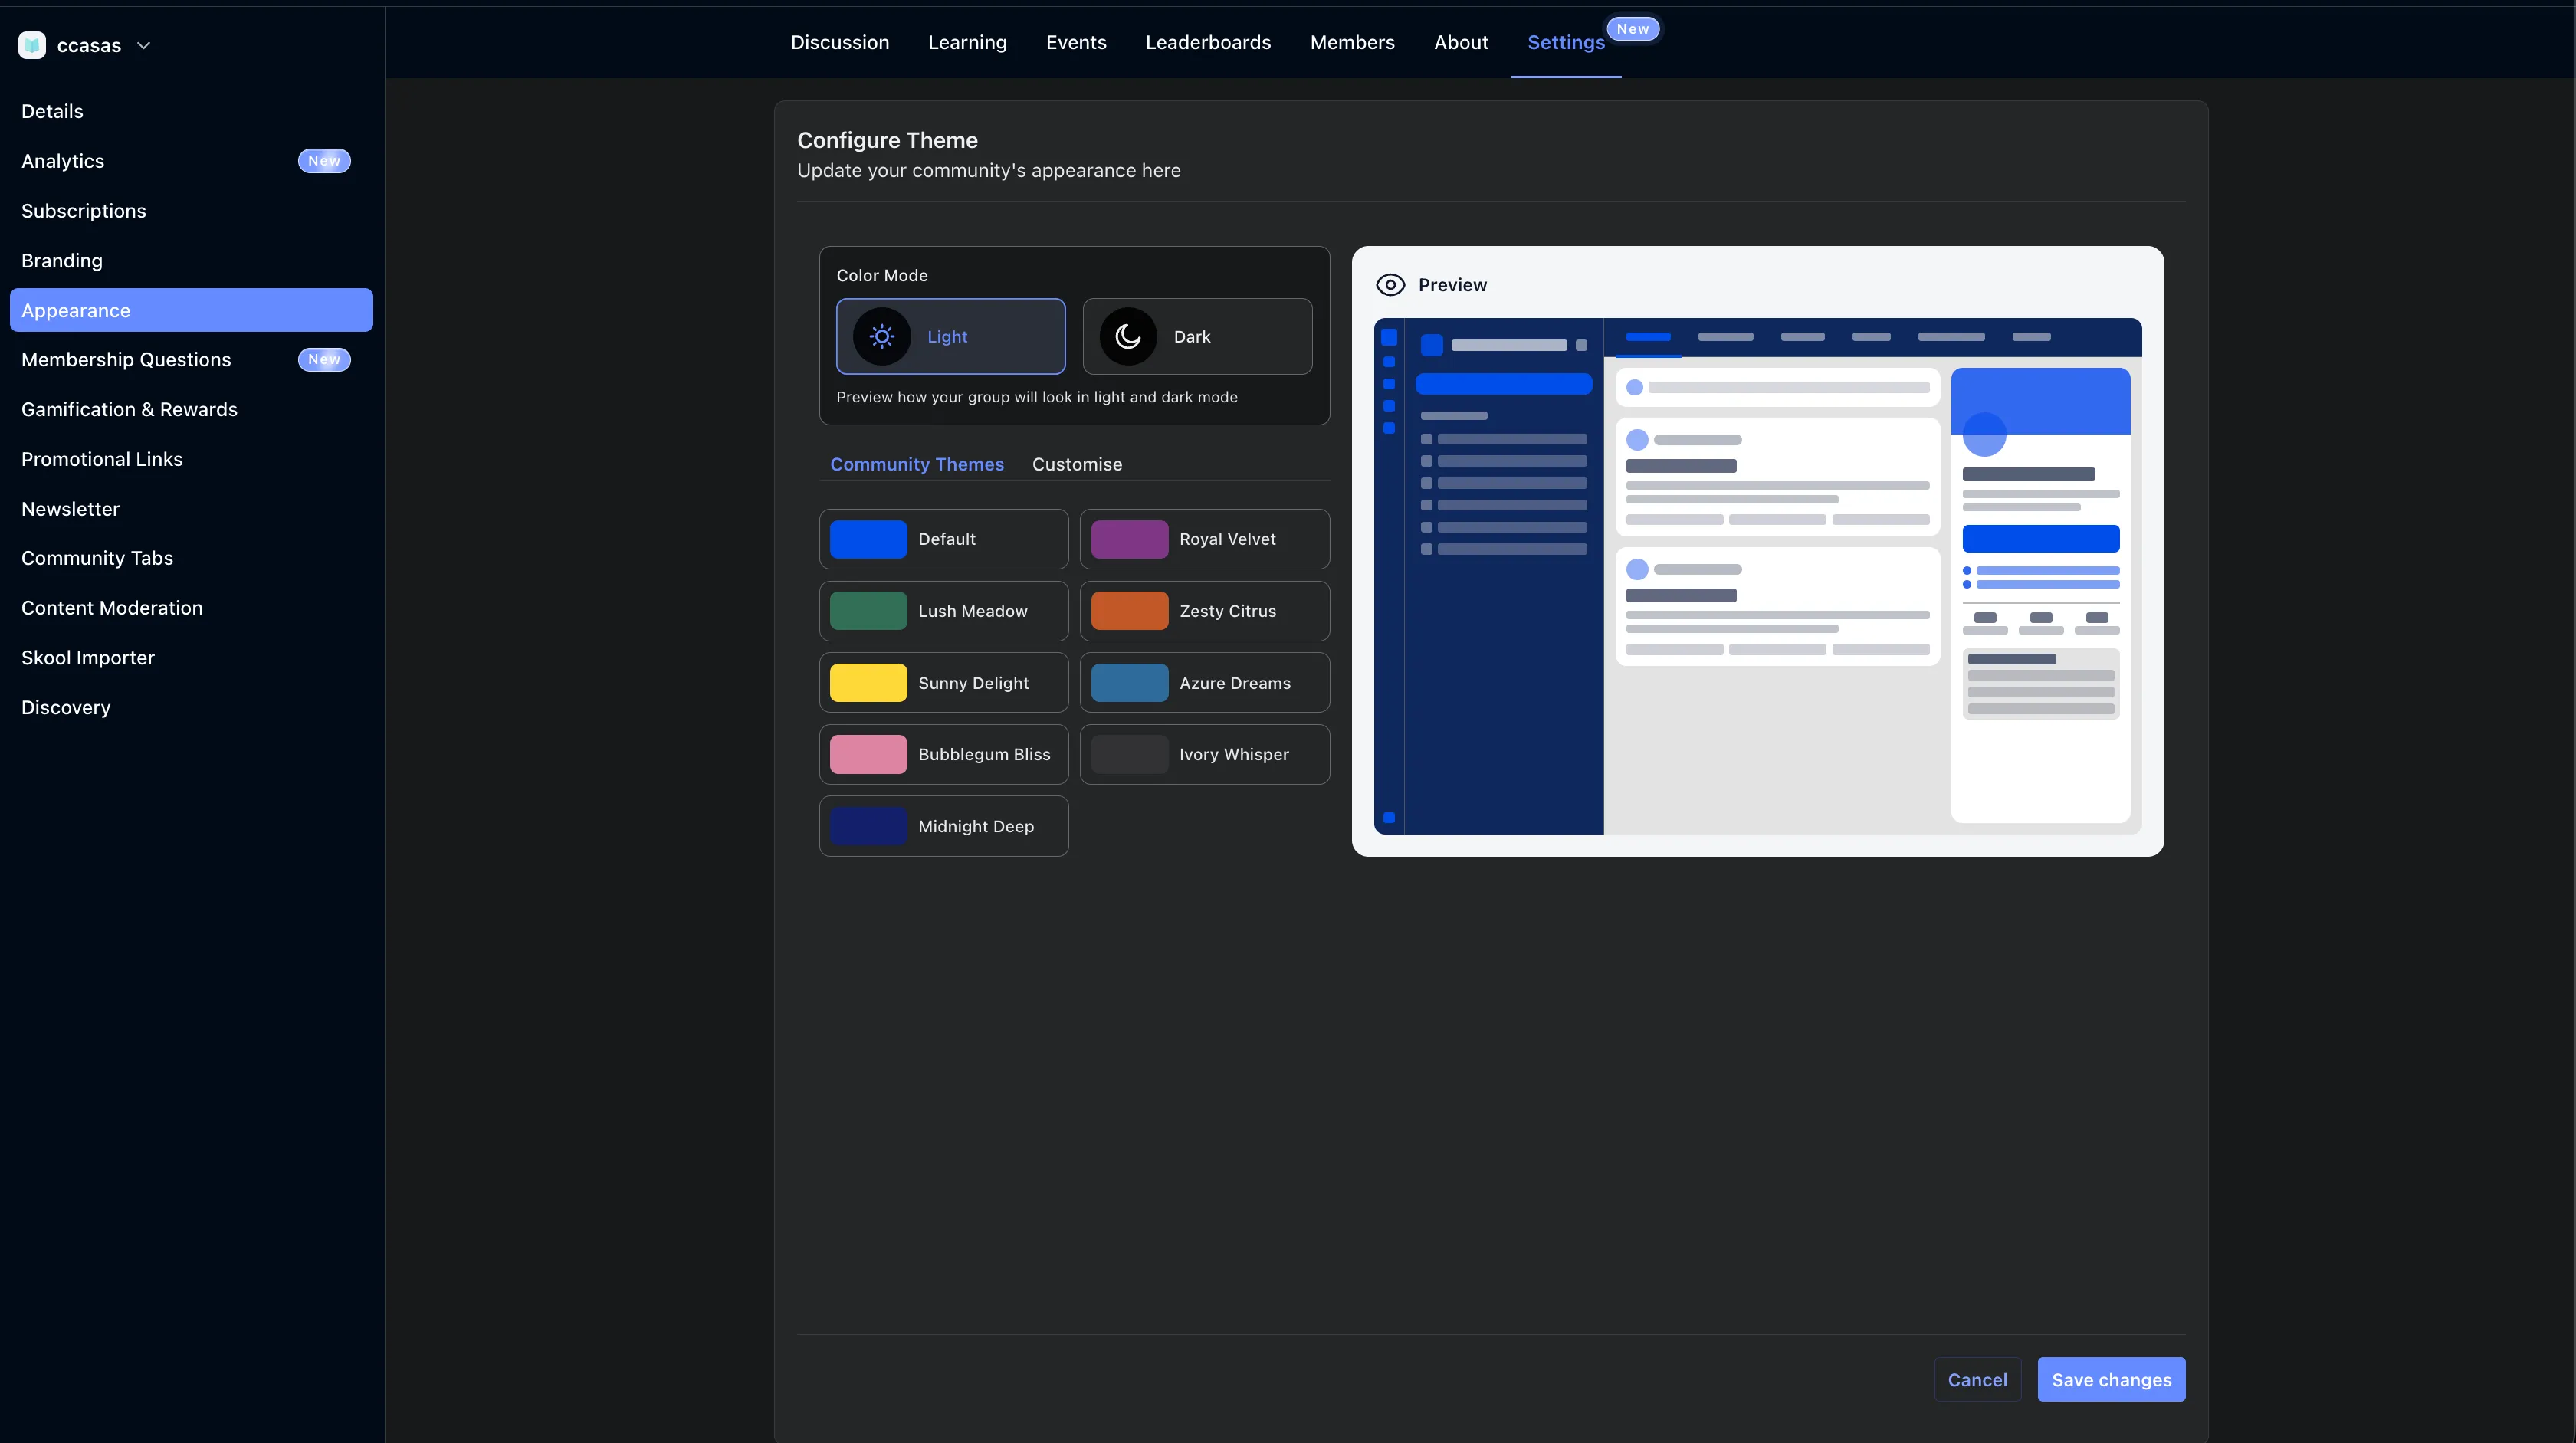The image size is (2576, 1443).
Task: Open Branding settings
Action: pyautogui.click(x=191, y=260)
